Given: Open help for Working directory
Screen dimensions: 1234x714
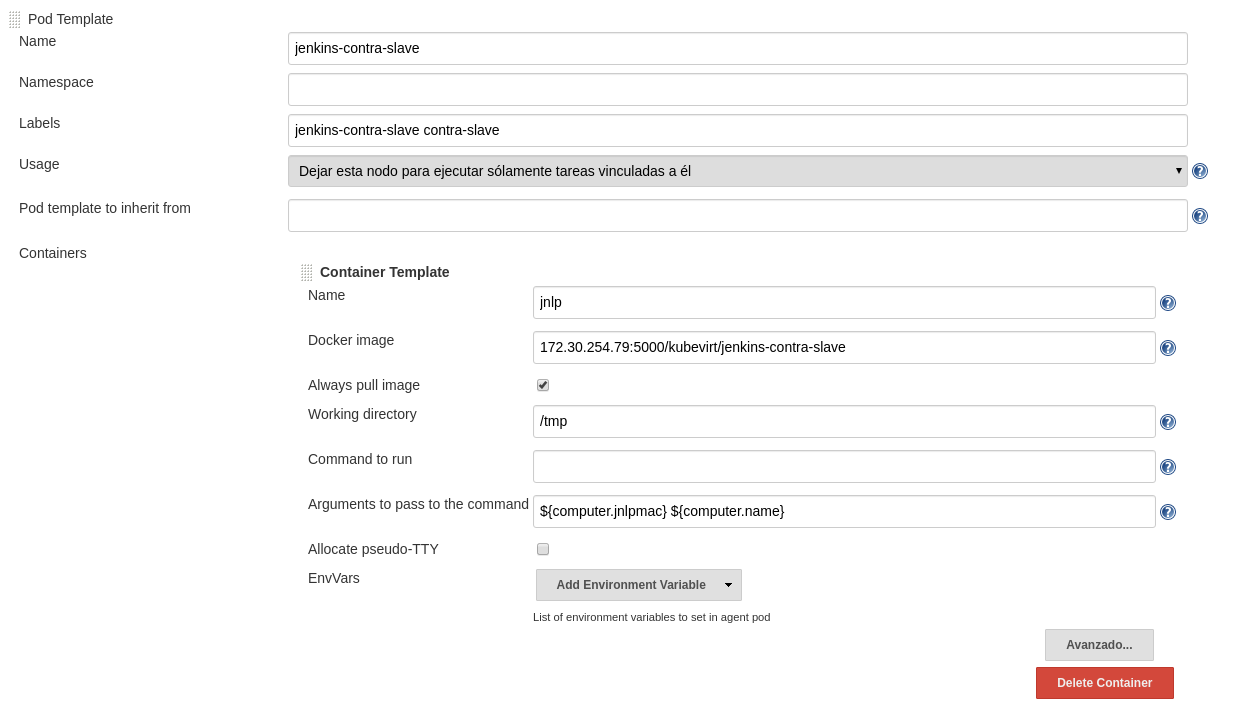Looking at the screenshot, I should tap(1167, 421).
